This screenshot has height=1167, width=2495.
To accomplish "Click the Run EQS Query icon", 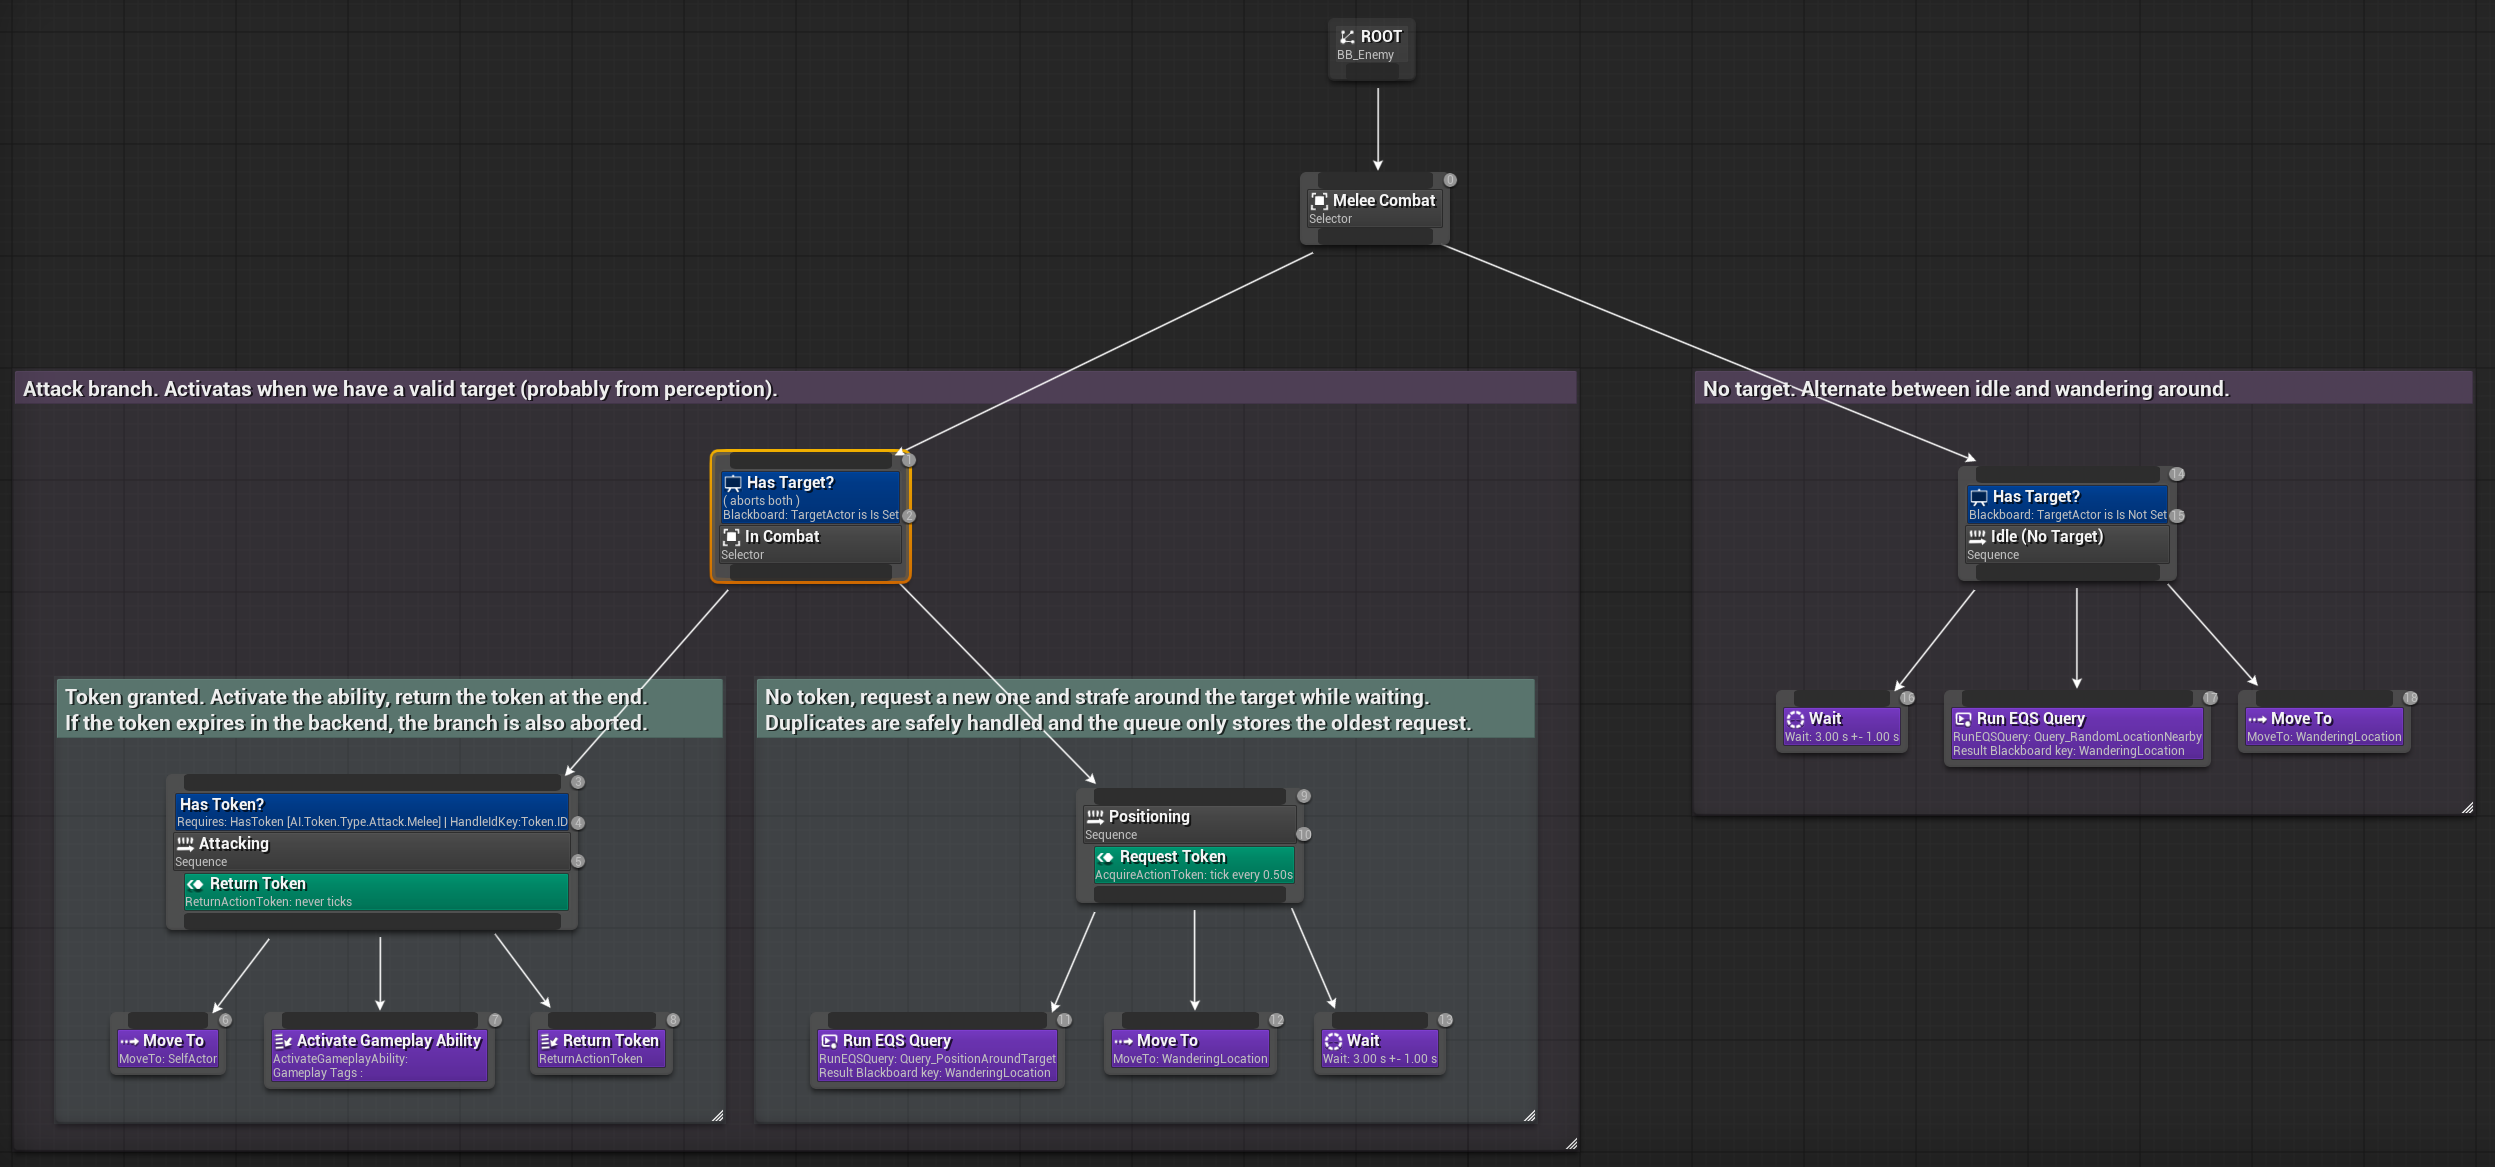I will [x=830, y=1040].
